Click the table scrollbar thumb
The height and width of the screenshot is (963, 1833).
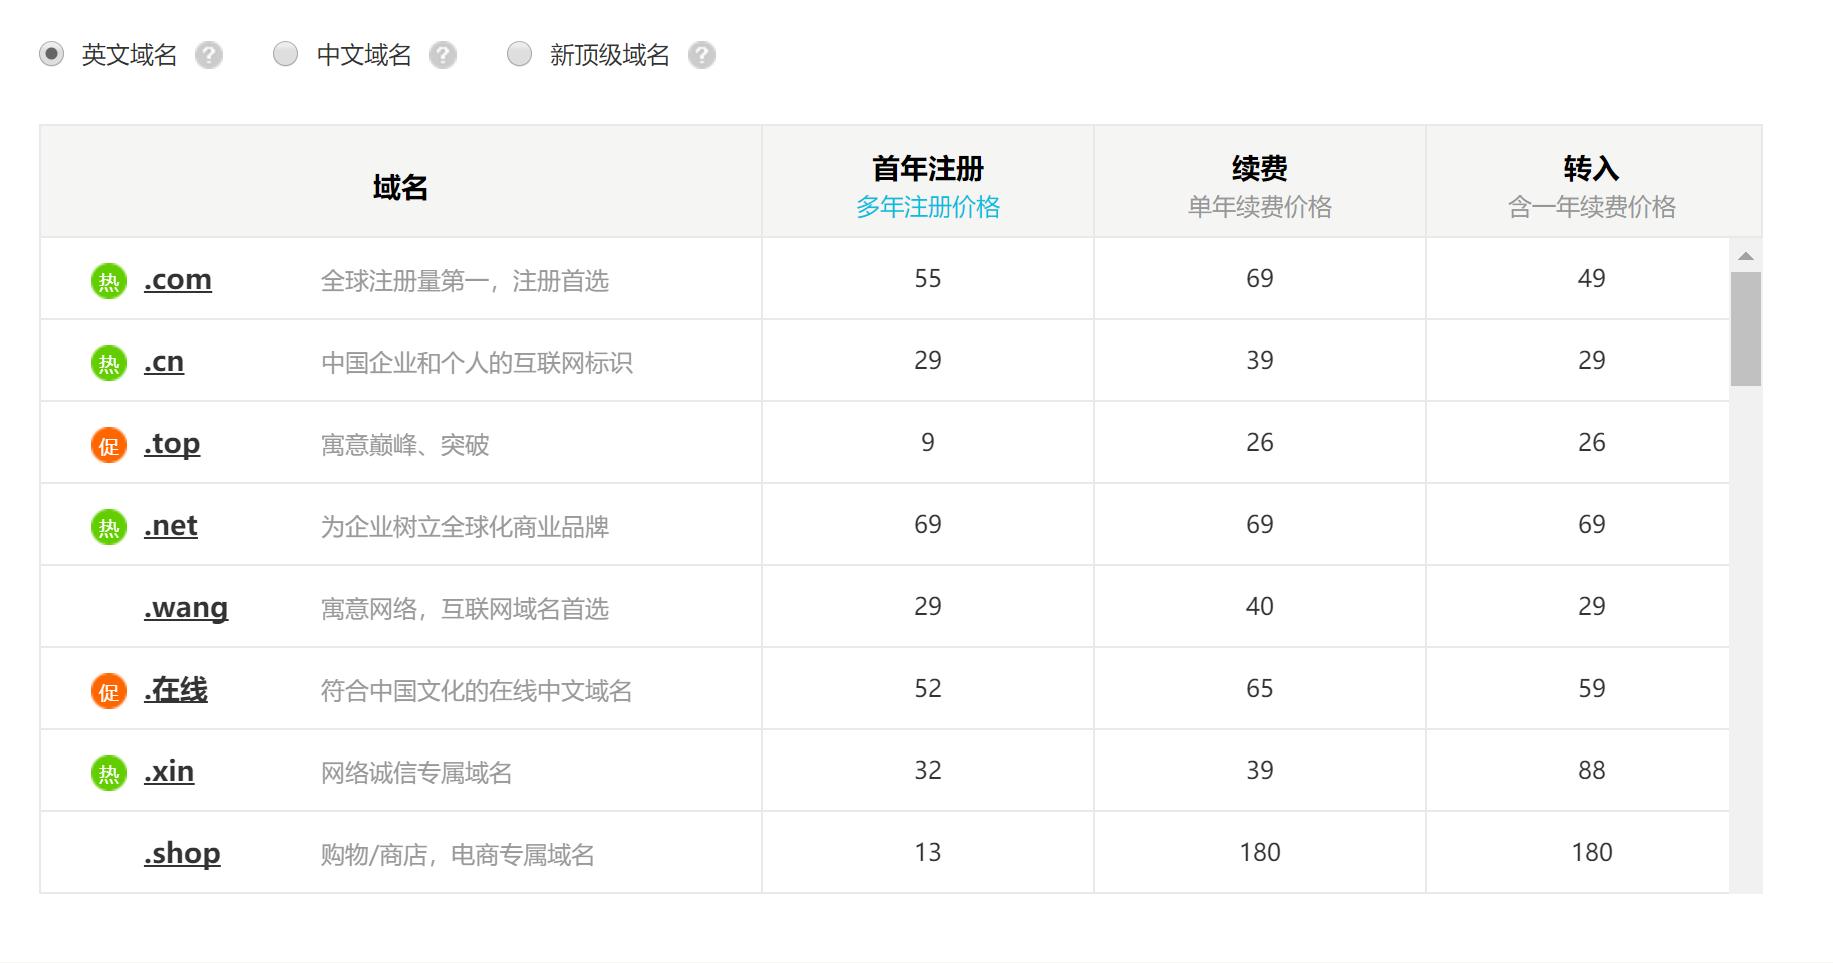[x=1746, y=329]
